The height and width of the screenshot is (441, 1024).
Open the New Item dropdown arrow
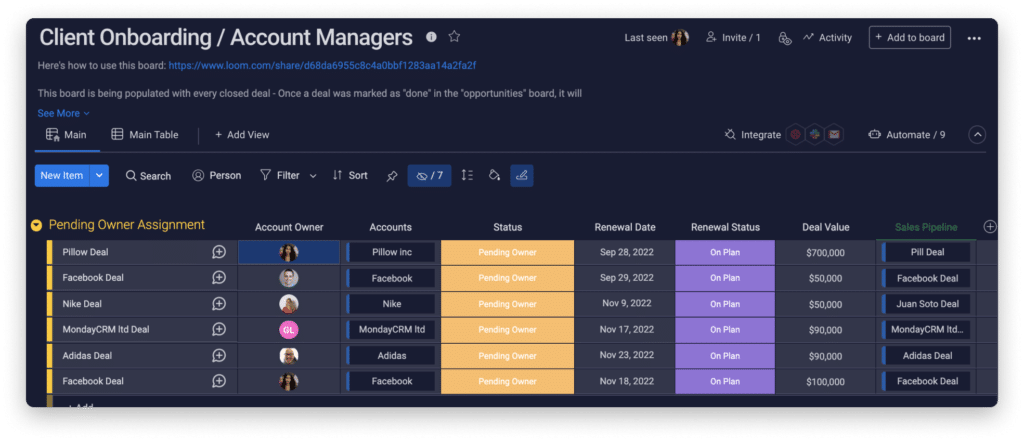click(x=99, y=176)
